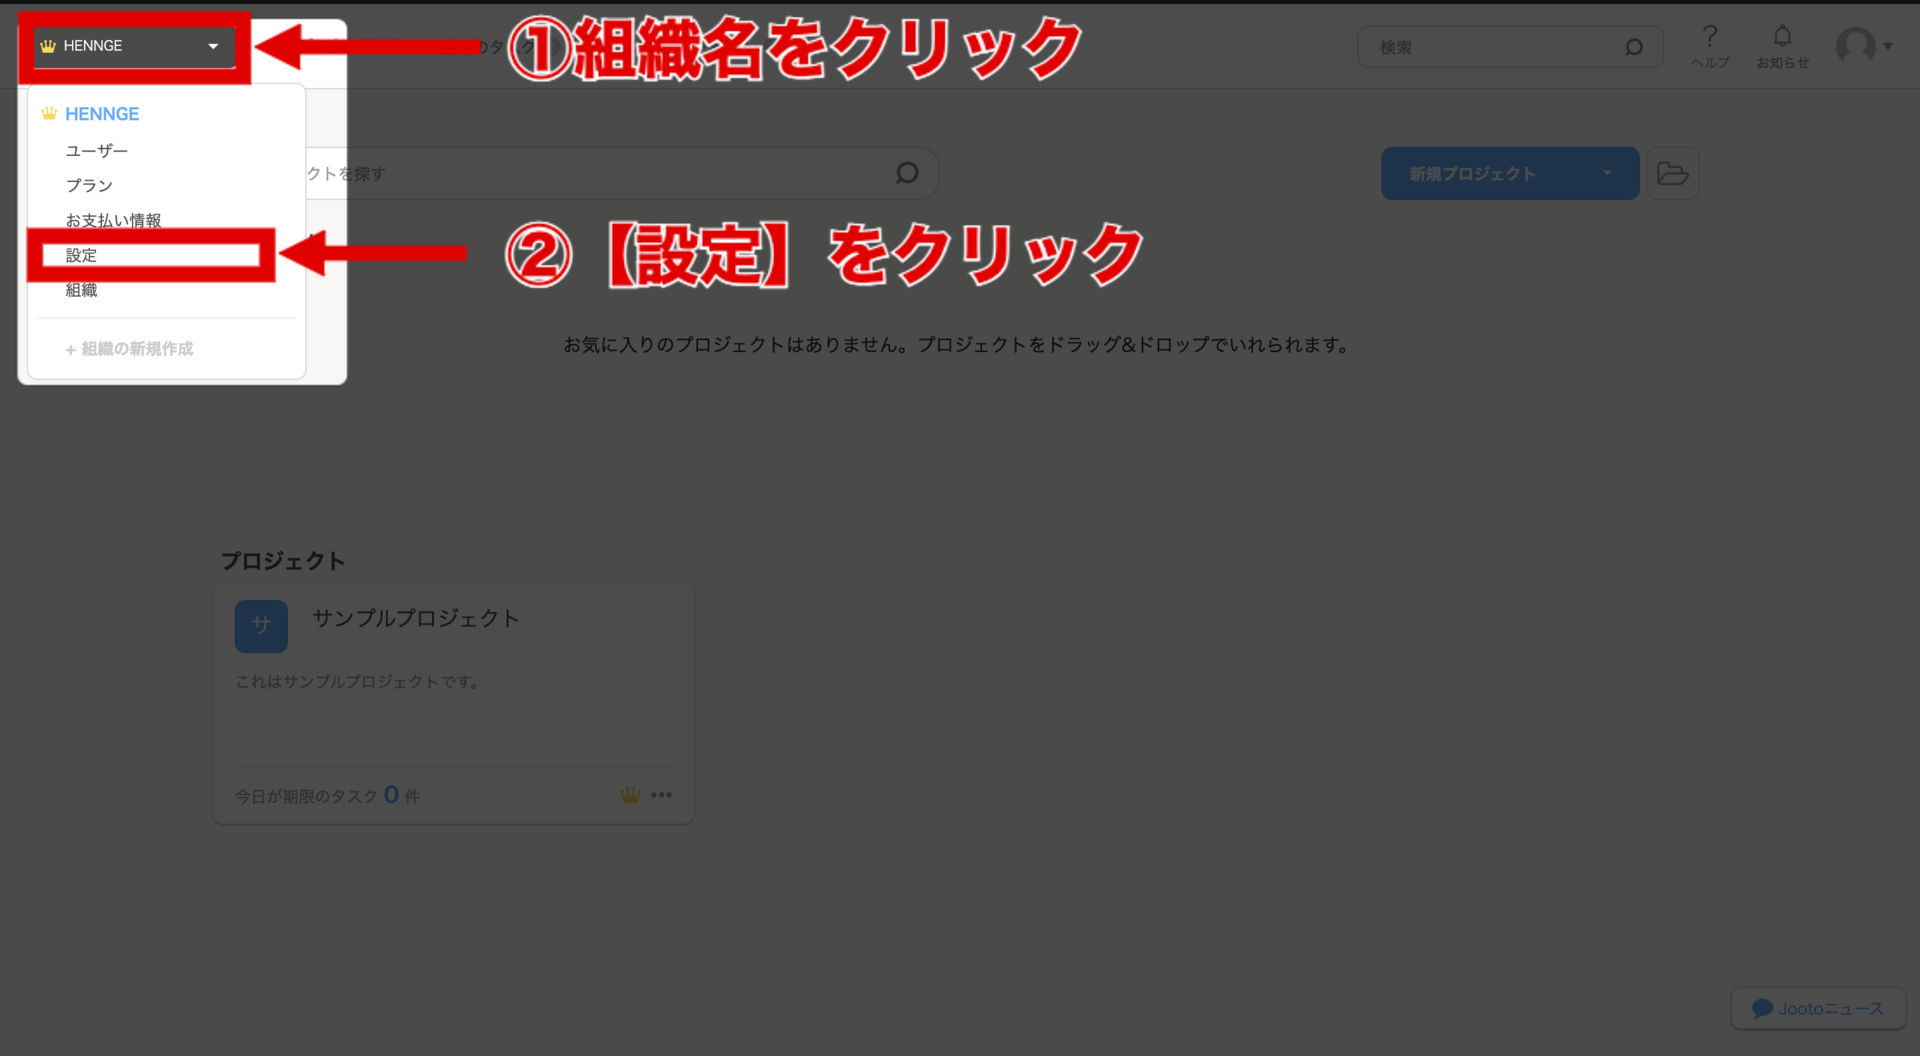Expand the HENNGE organization dropdown arrow
The height and width of the screenshot is (1056, 1920).
(x=212, y=46)
